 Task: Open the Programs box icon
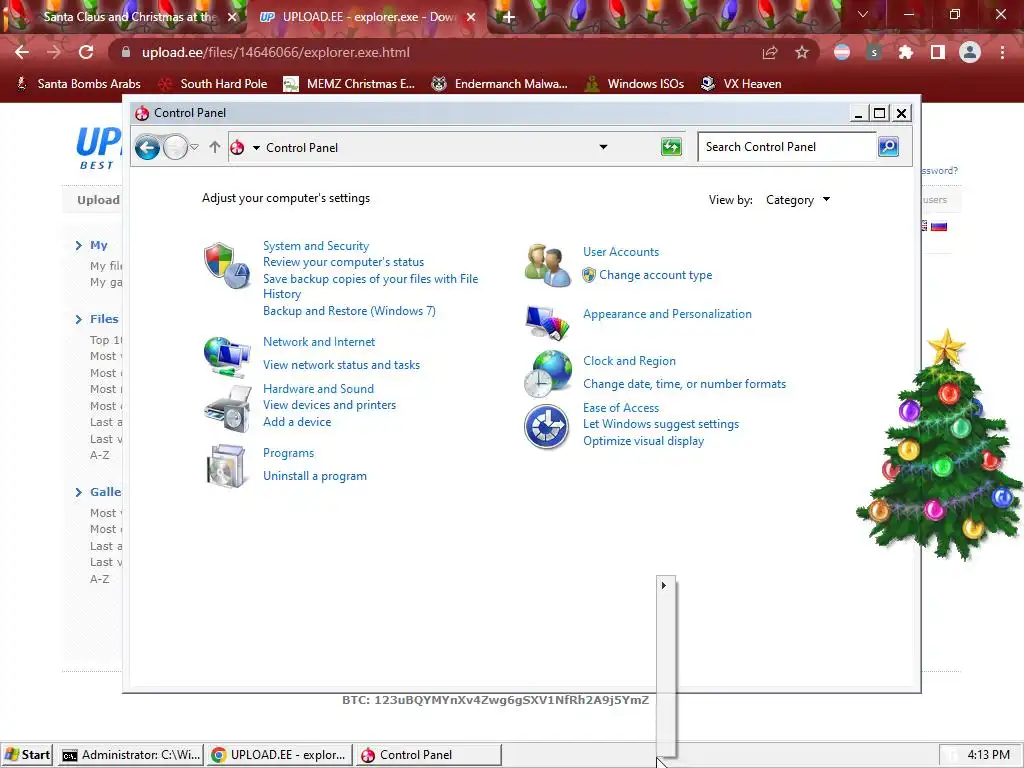click(x=225, y=466)
